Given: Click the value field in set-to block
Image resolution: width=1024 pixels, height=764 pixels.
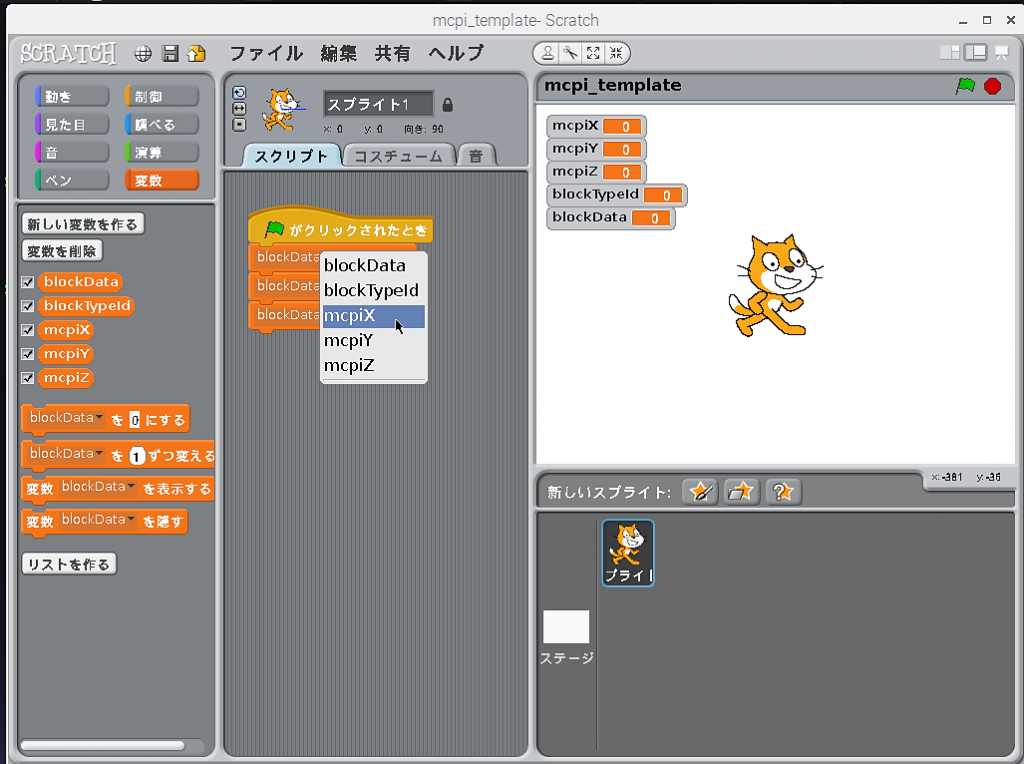Looking at the screenshot, I should click(135, 420).
